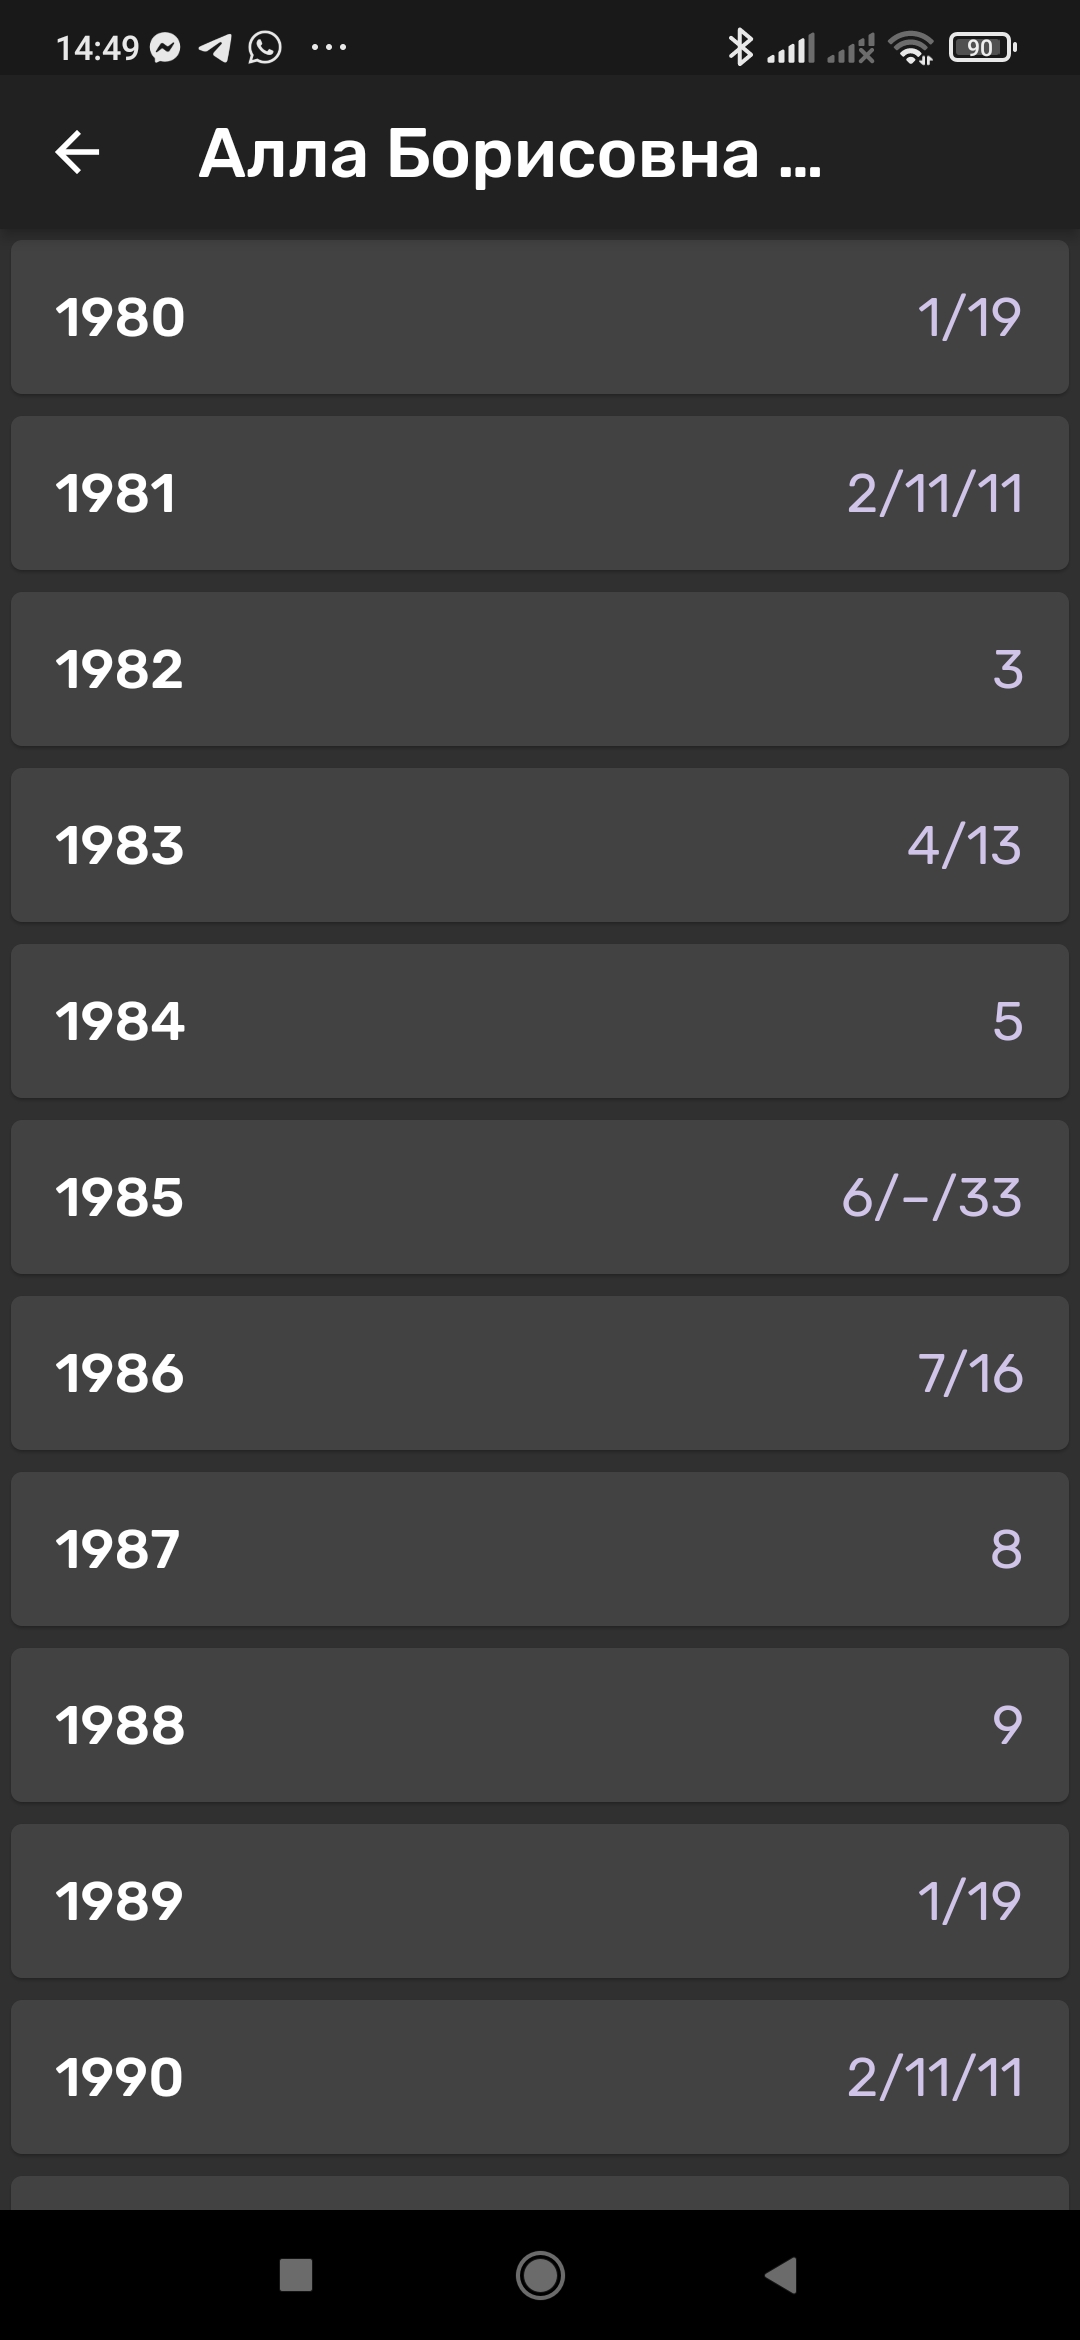
Task: Tap the battery indicator showing 90
Action: (983, 47)
